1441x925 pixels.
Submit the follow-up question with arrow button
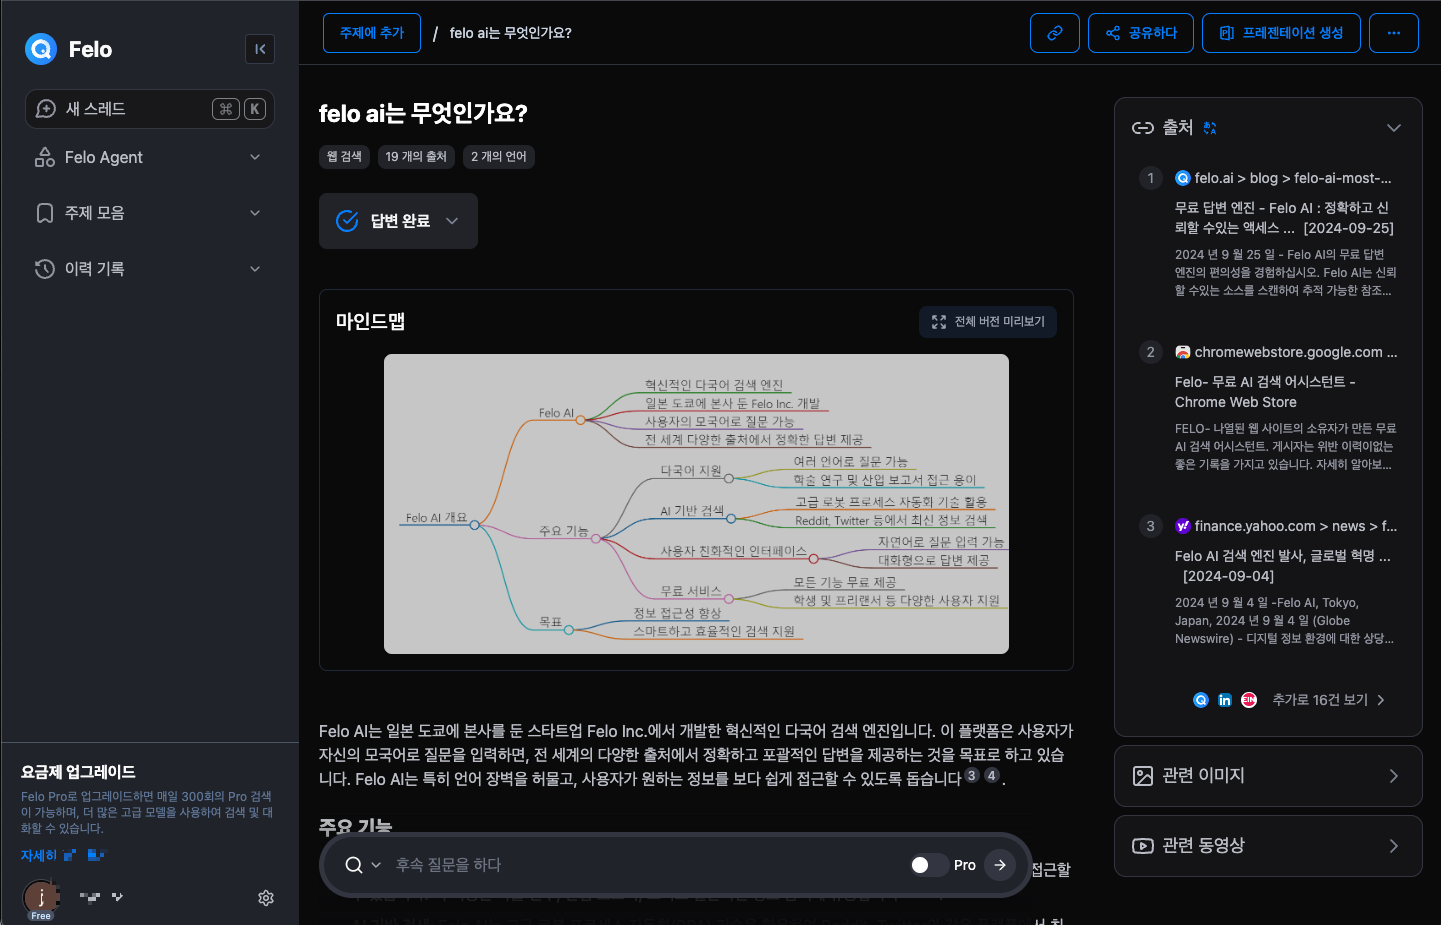click(1000, 865)
